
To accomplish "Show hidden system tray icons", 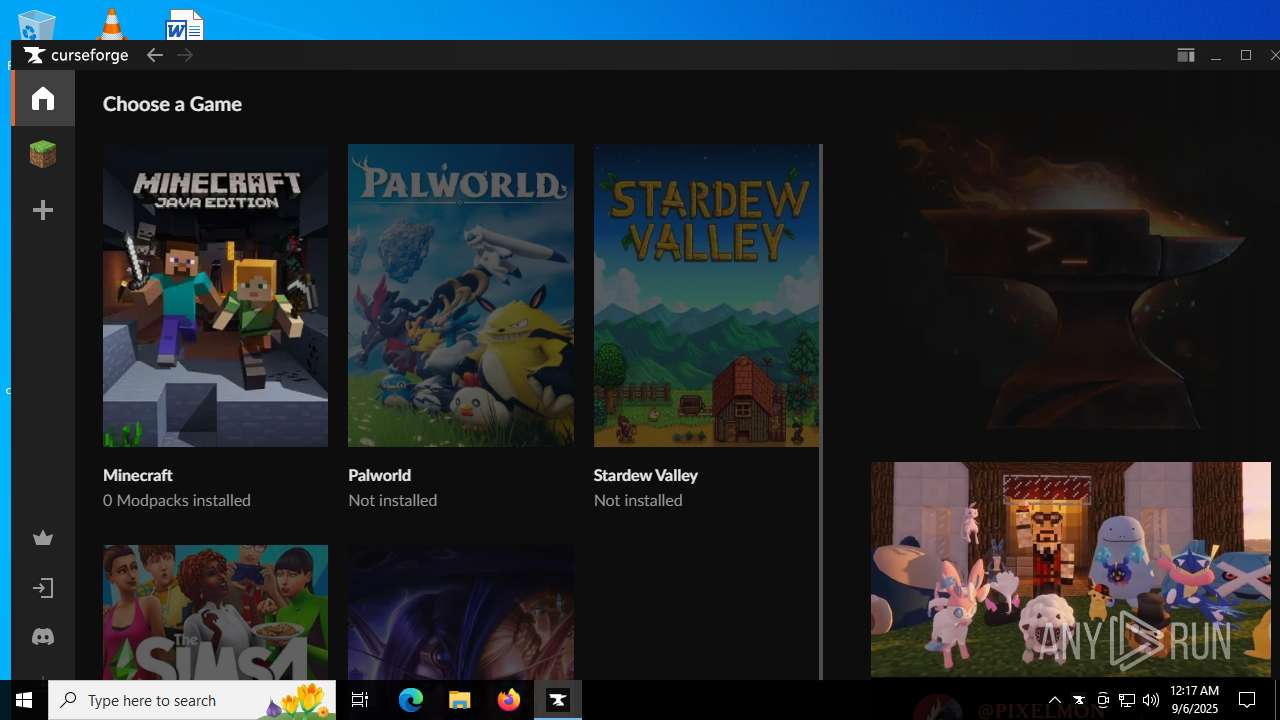I will click(1055, 700).
